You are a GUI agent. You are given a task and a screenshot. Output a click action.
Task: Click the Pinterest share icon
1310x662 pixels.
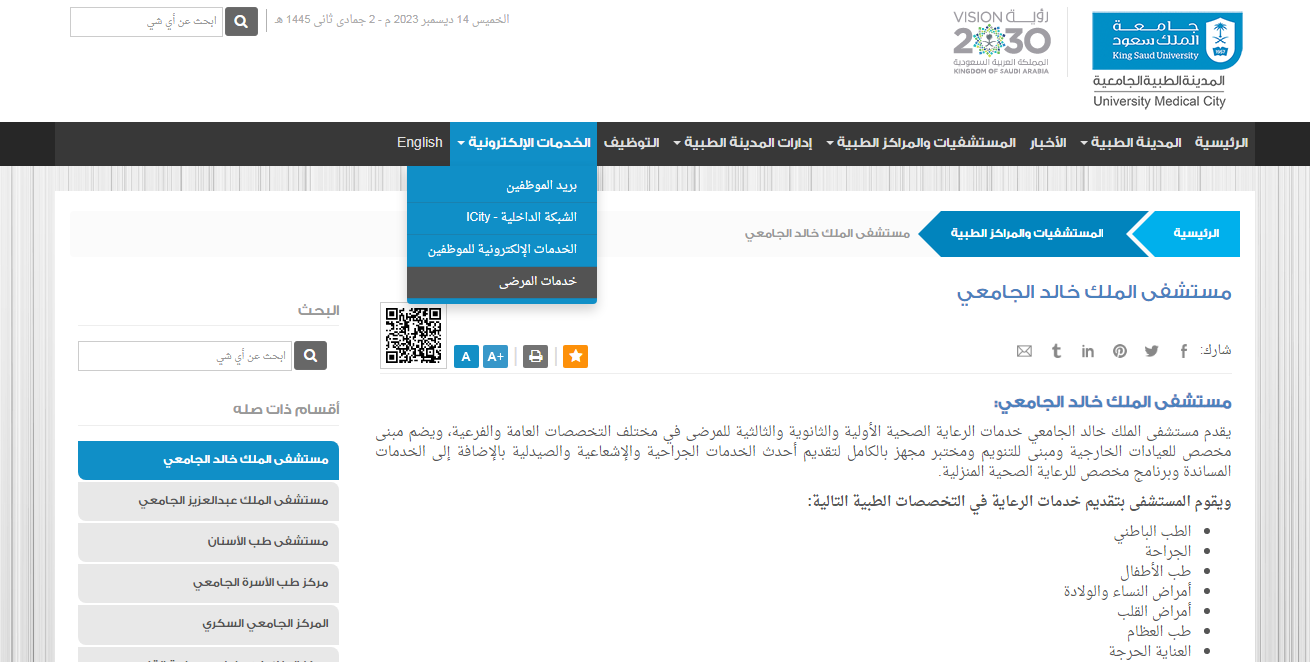pos(1119,351)
